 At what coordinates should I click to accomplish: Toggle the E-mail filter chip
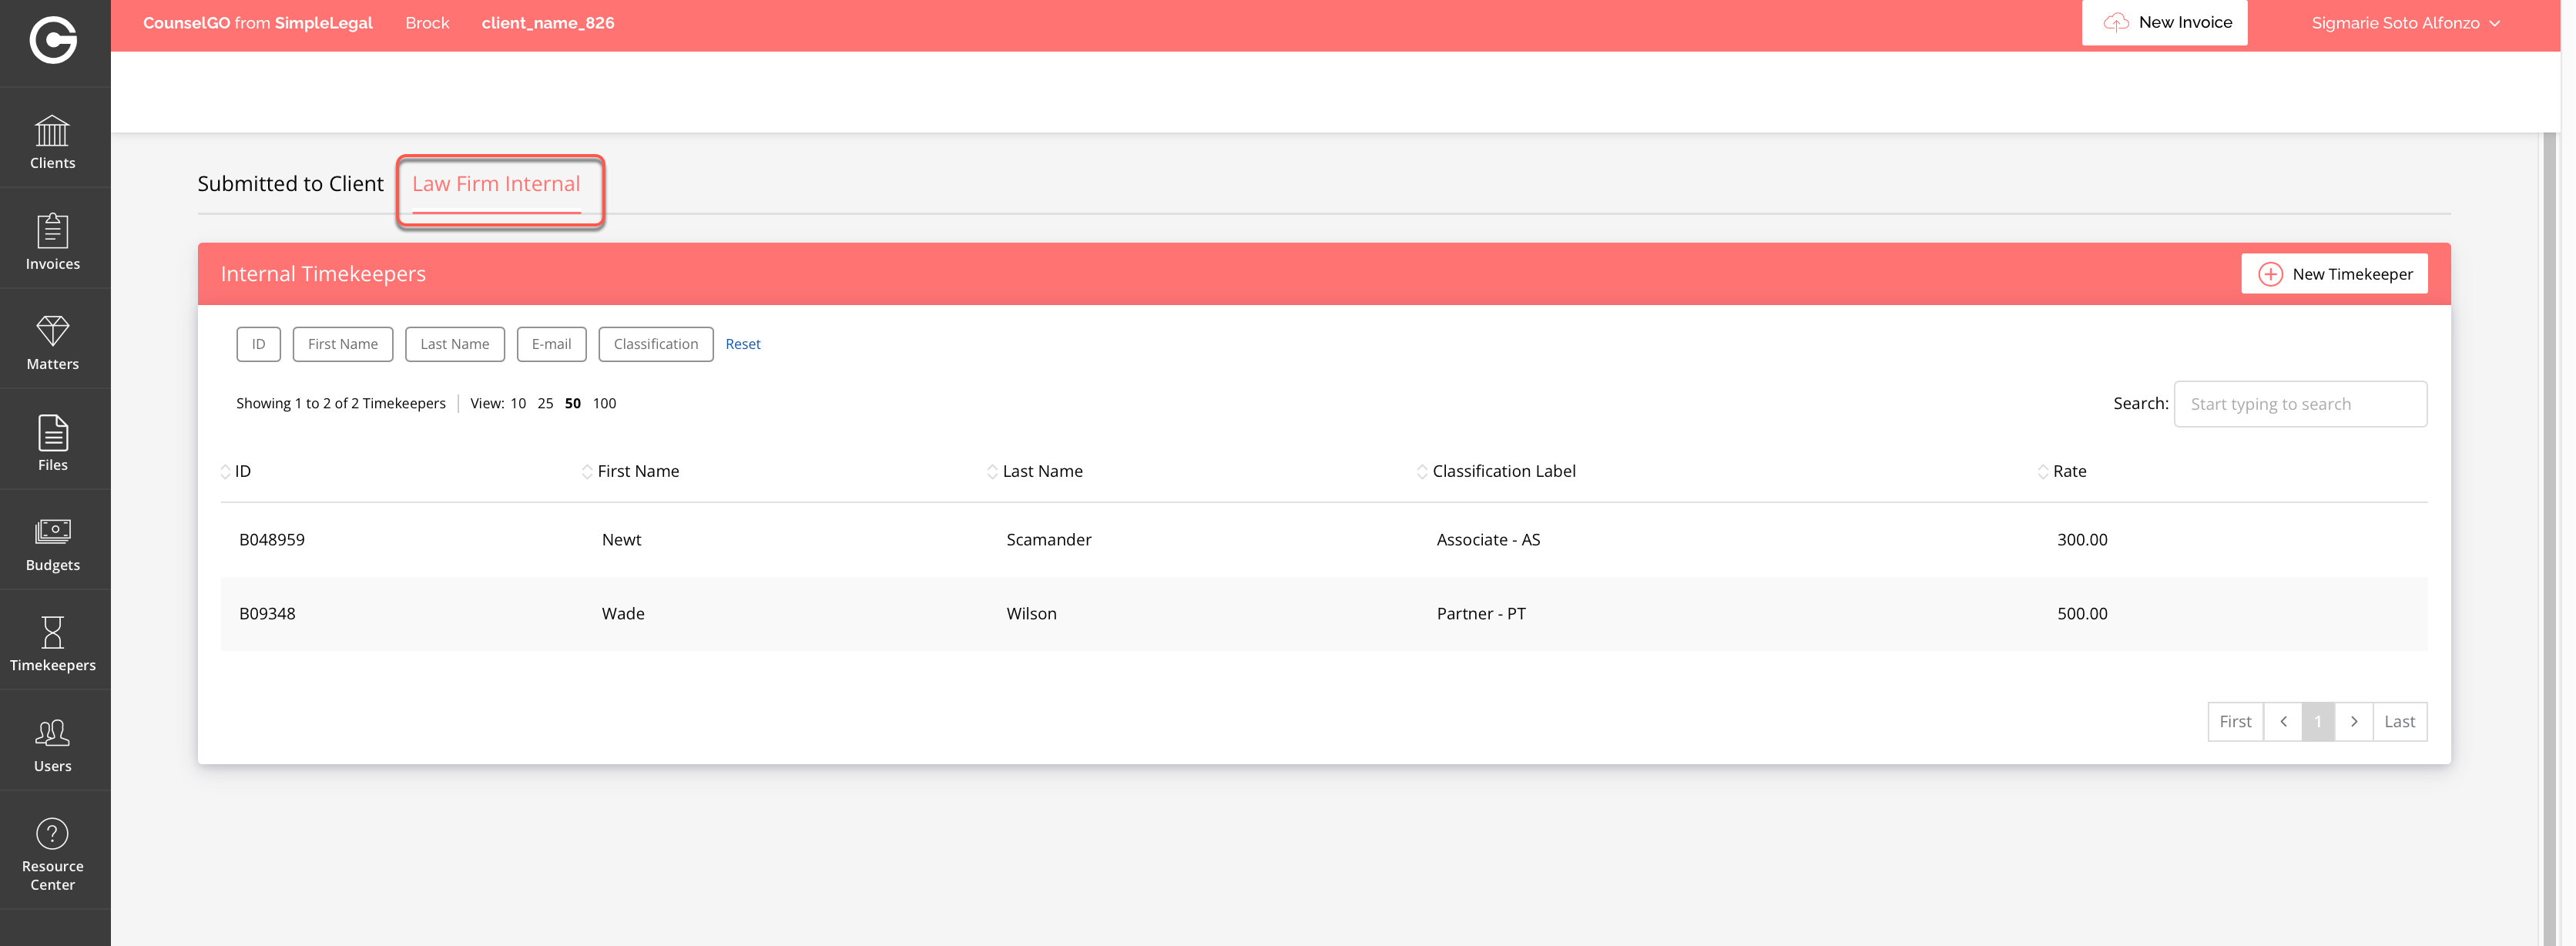[551, 344]
